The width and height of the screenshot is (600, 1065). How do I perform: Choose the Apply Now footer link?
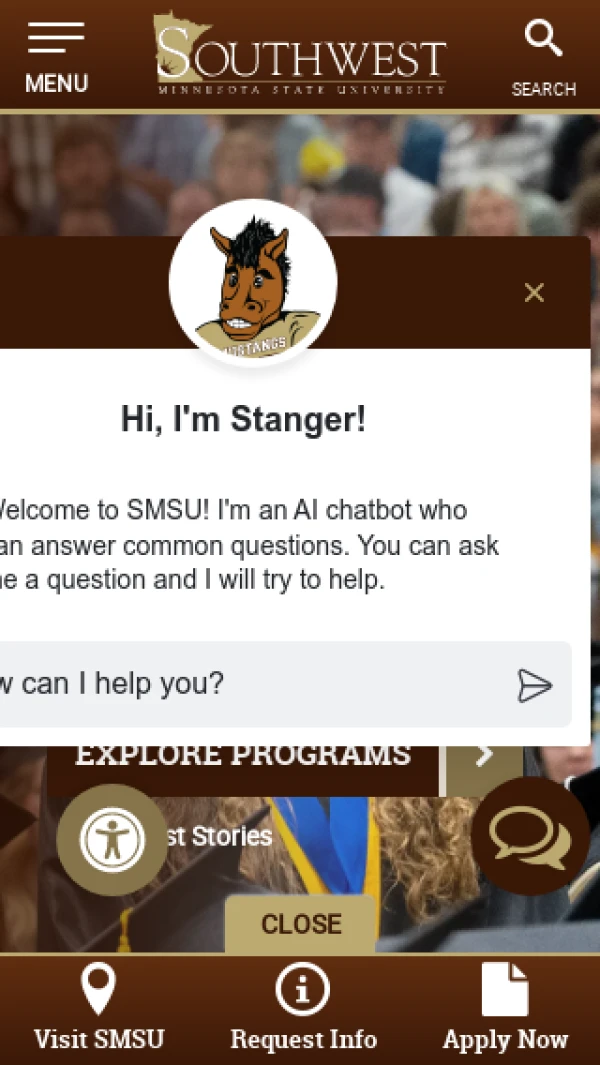506,1039
